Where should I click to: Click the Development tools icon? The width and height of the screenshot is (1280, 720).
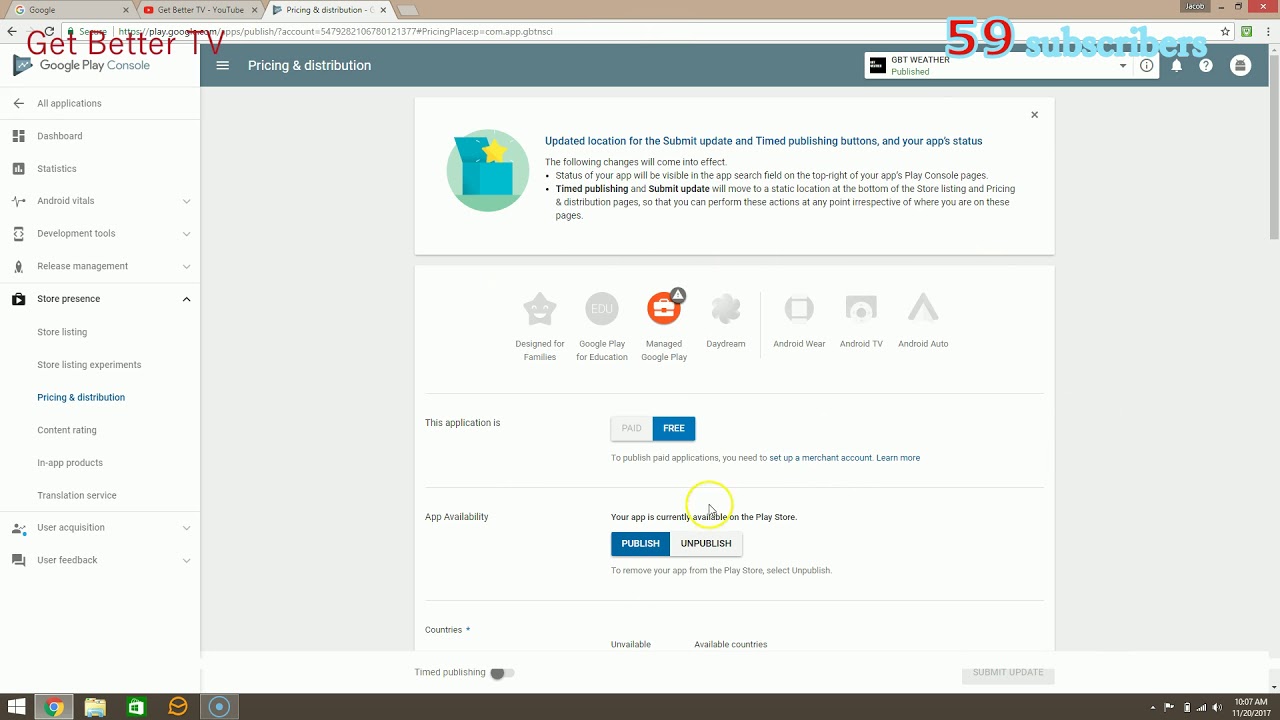(18, 234)
